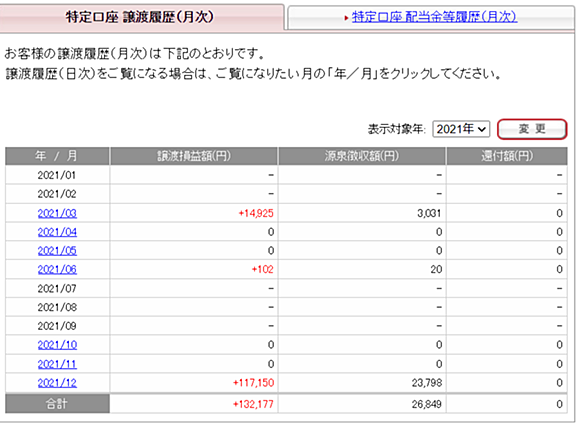Click the 還付額(円) column header
Viewport: 586px width, 426px height.
[x=507, y=156]
